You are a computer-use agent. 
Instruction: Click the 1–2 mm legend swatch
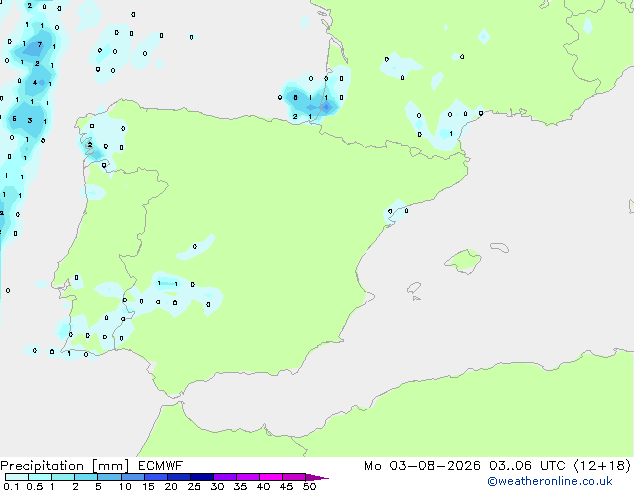coord(63,477)
